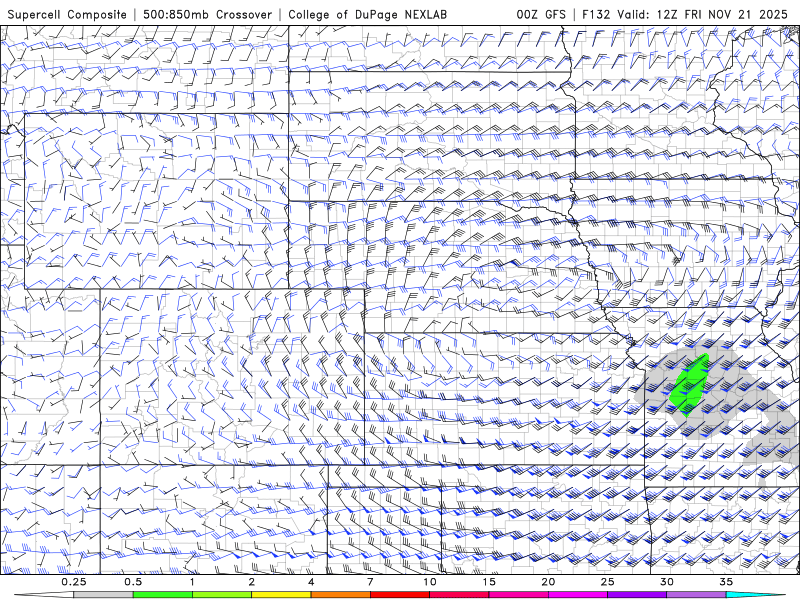
Task: Click the bright green color bar segment 0.5–1
Action: click(162, 595)
